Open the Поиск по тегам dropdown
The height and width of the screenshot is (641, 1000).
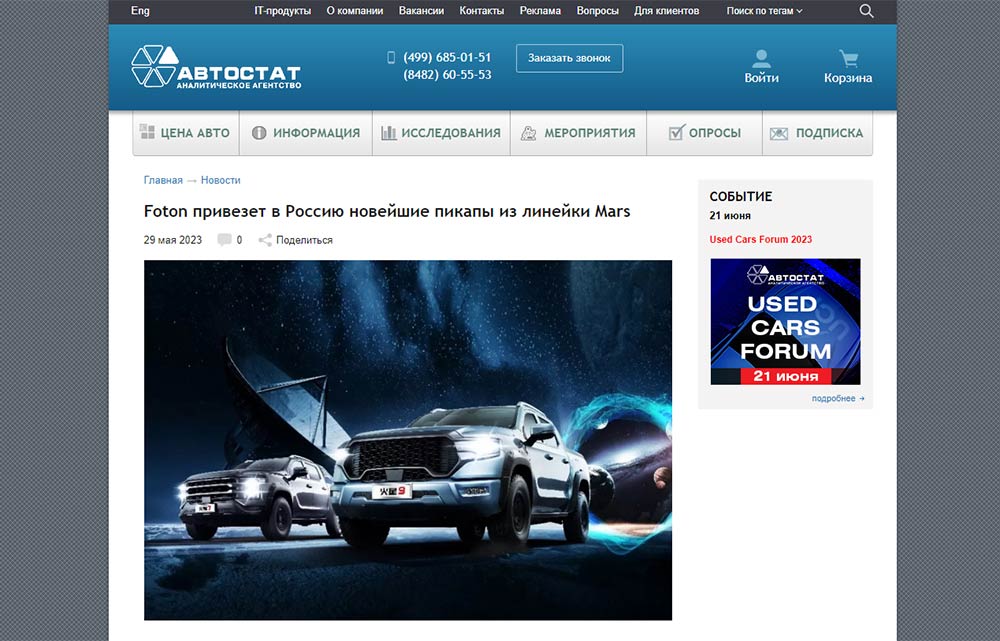(764, 11)
